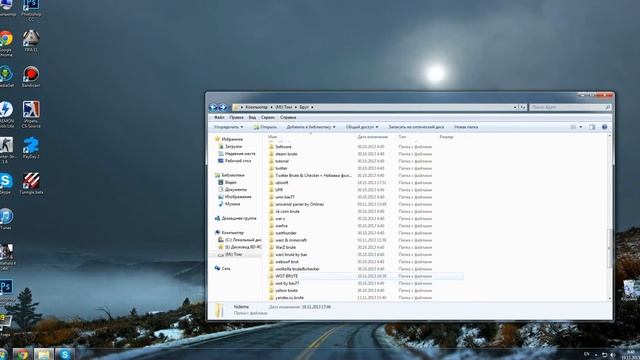The width and height of the screenshot is (640, 360).
Task: Click the File Explorer taskbar icon
Action: 43,354
